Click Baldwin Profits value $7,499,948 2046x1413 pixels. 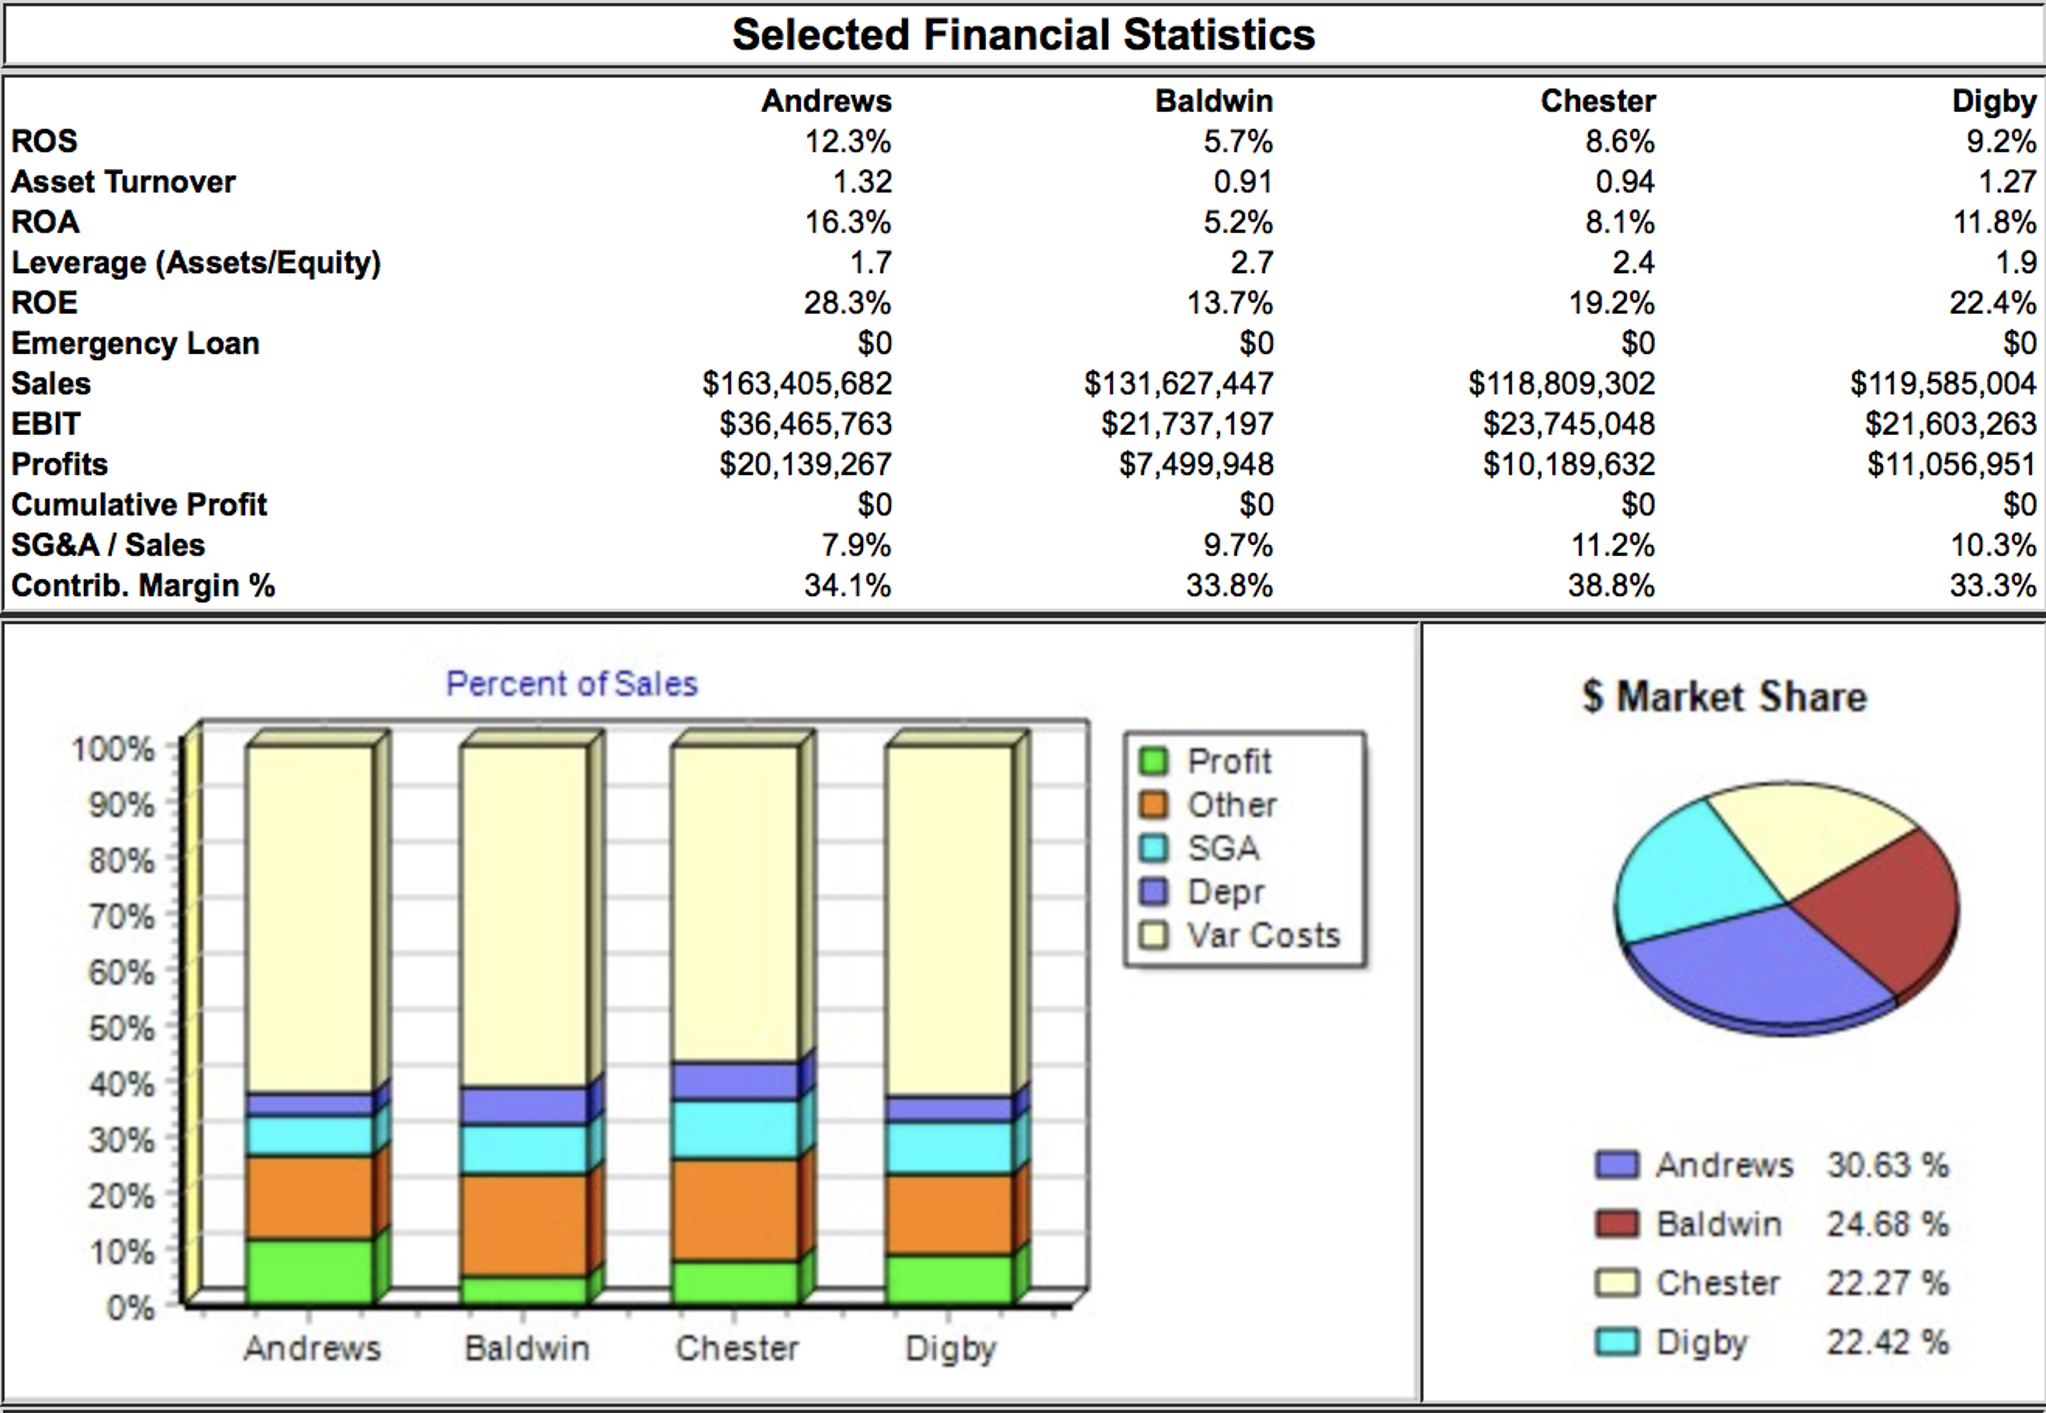pyautogui.click(x=1196, y=465)
